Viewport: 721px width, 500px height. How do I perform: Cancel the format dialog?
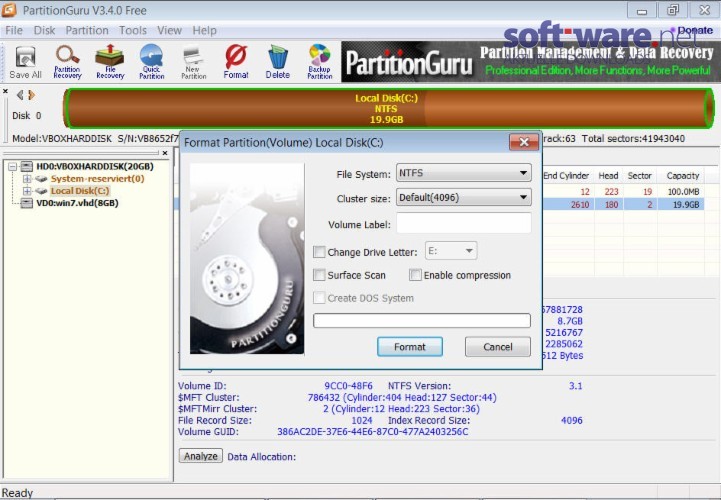pos(498,347)
